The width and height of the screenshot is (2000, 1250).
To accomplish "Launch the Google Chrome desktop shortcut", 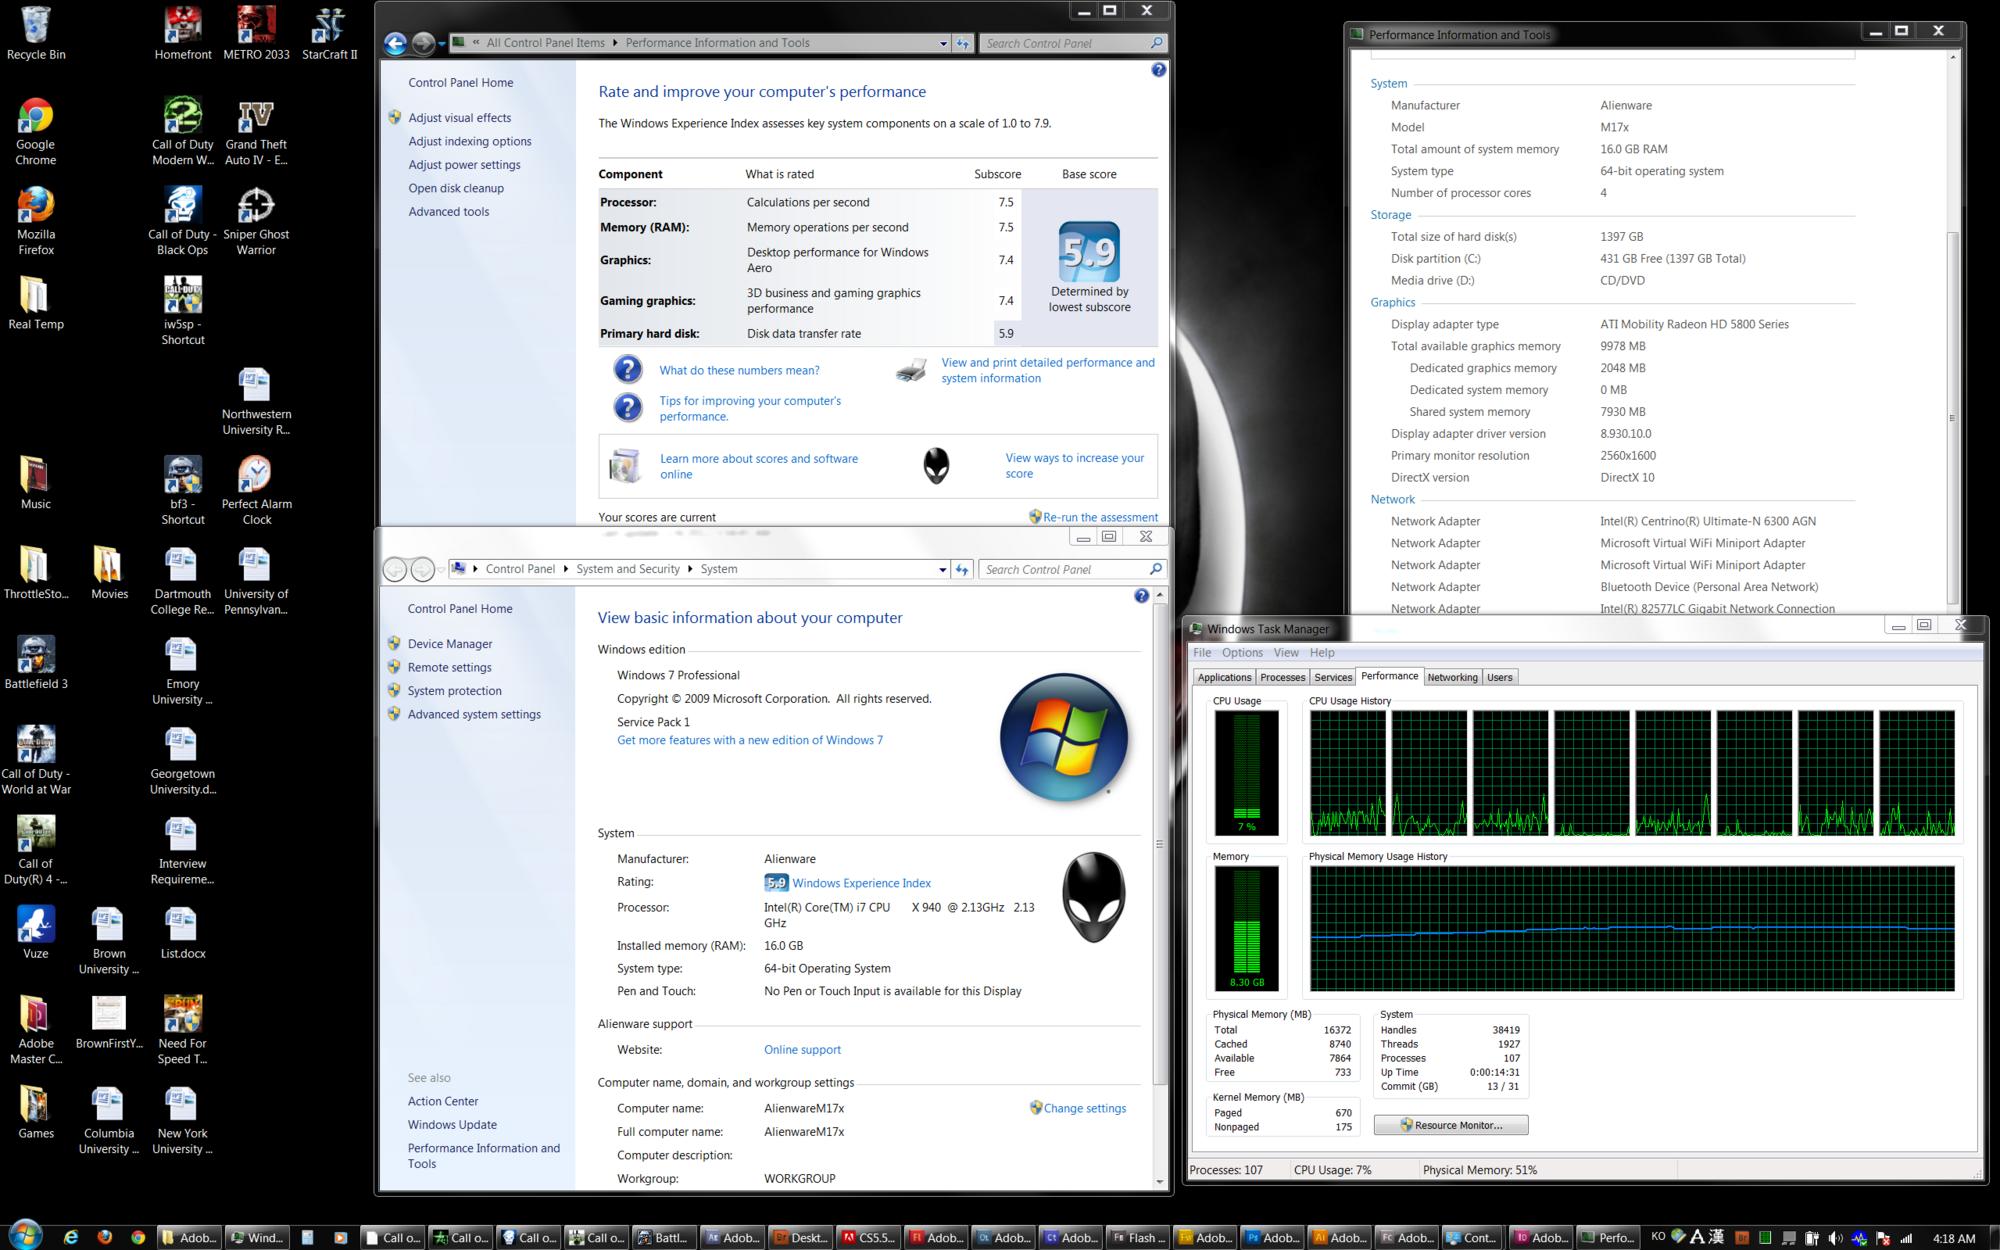I will 36,132.
